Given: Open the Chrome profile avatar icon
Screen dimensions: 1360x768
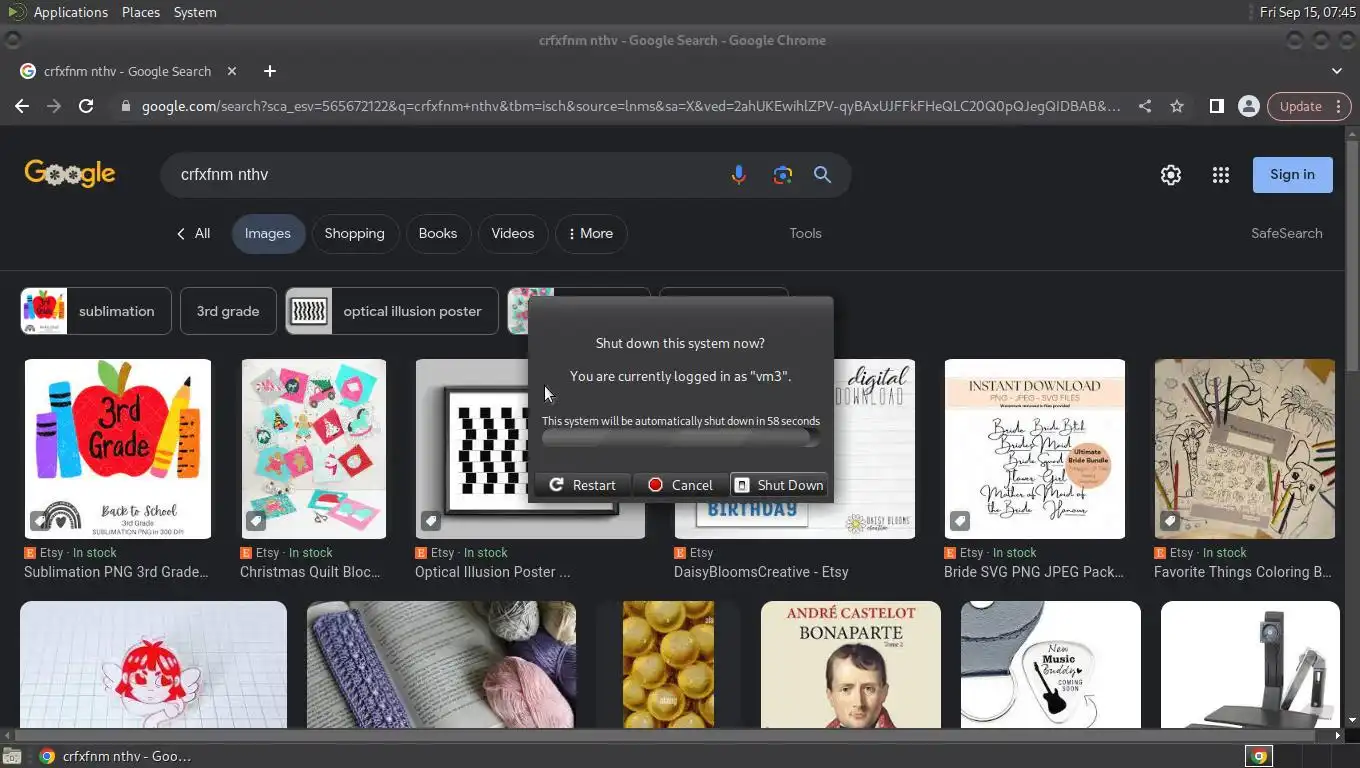Looking at the screenshot, I should click(1248, 106).
